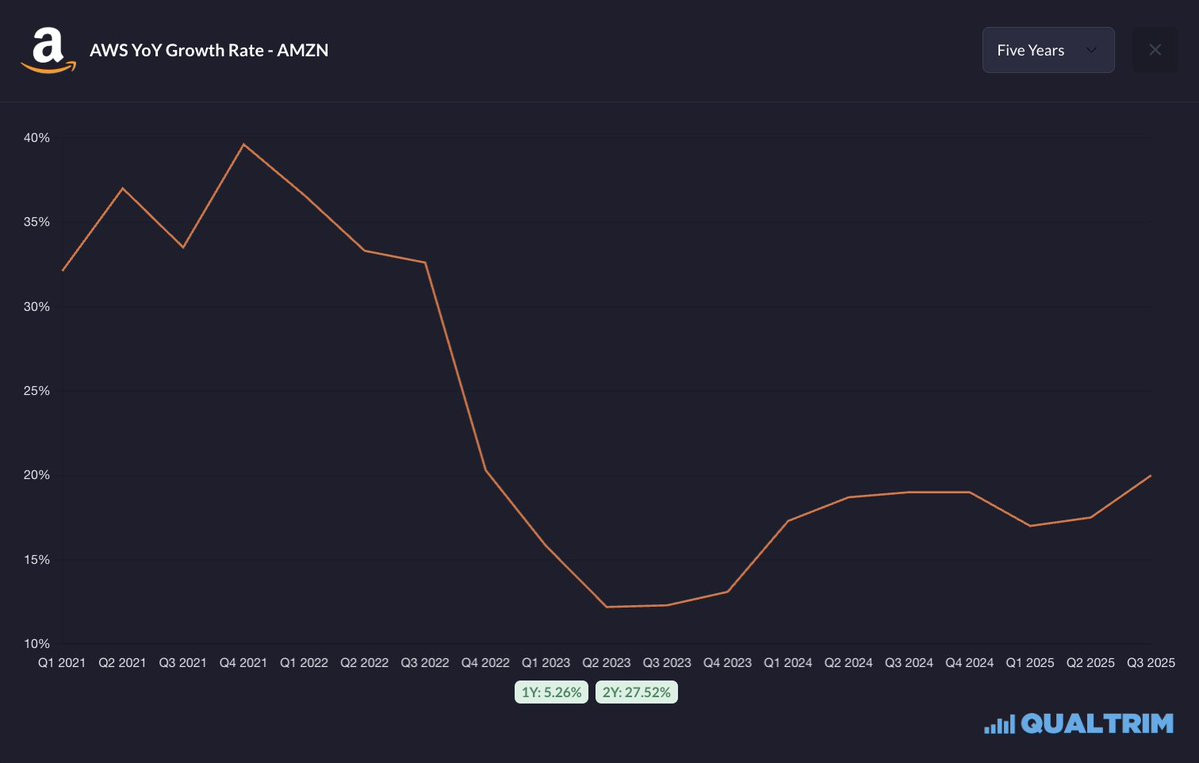Image resolution: width=1199 pixels, height=763 pixels.
Task: Open the Five Years time range dropdown
Action: [1048, 50]
